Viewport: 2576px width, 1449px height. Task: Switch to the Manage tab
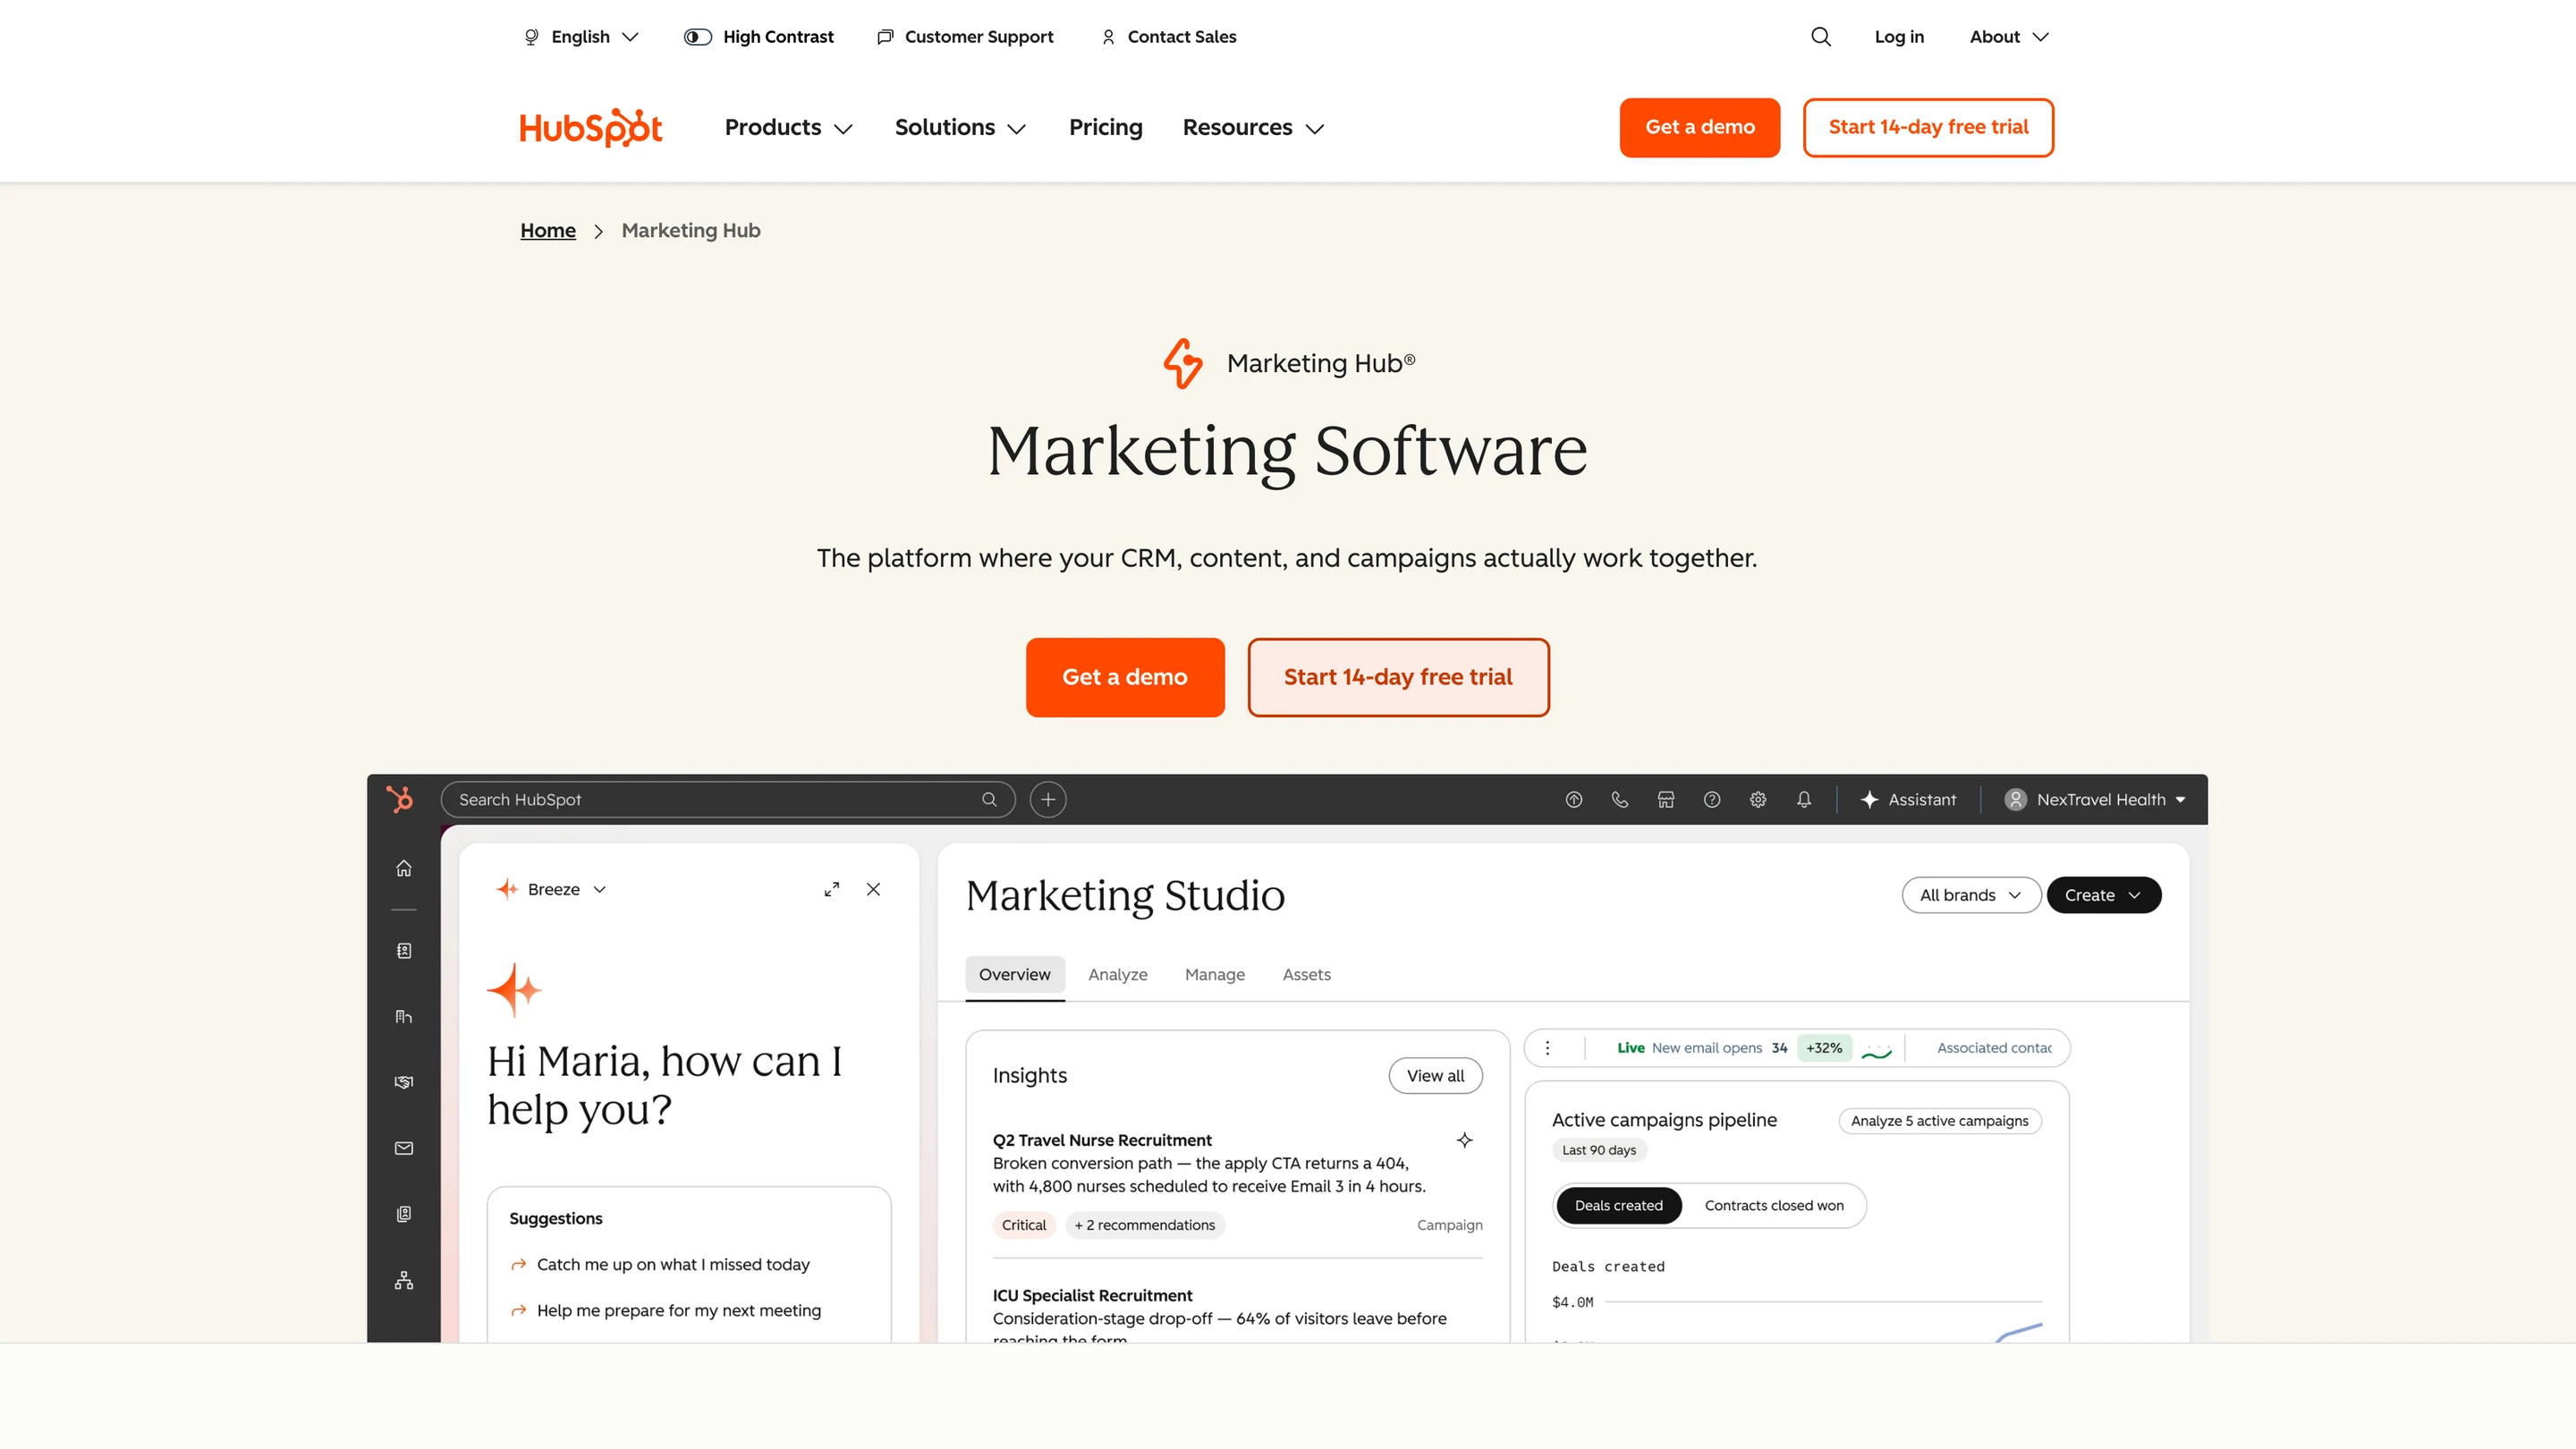(x=1214, y=974)
